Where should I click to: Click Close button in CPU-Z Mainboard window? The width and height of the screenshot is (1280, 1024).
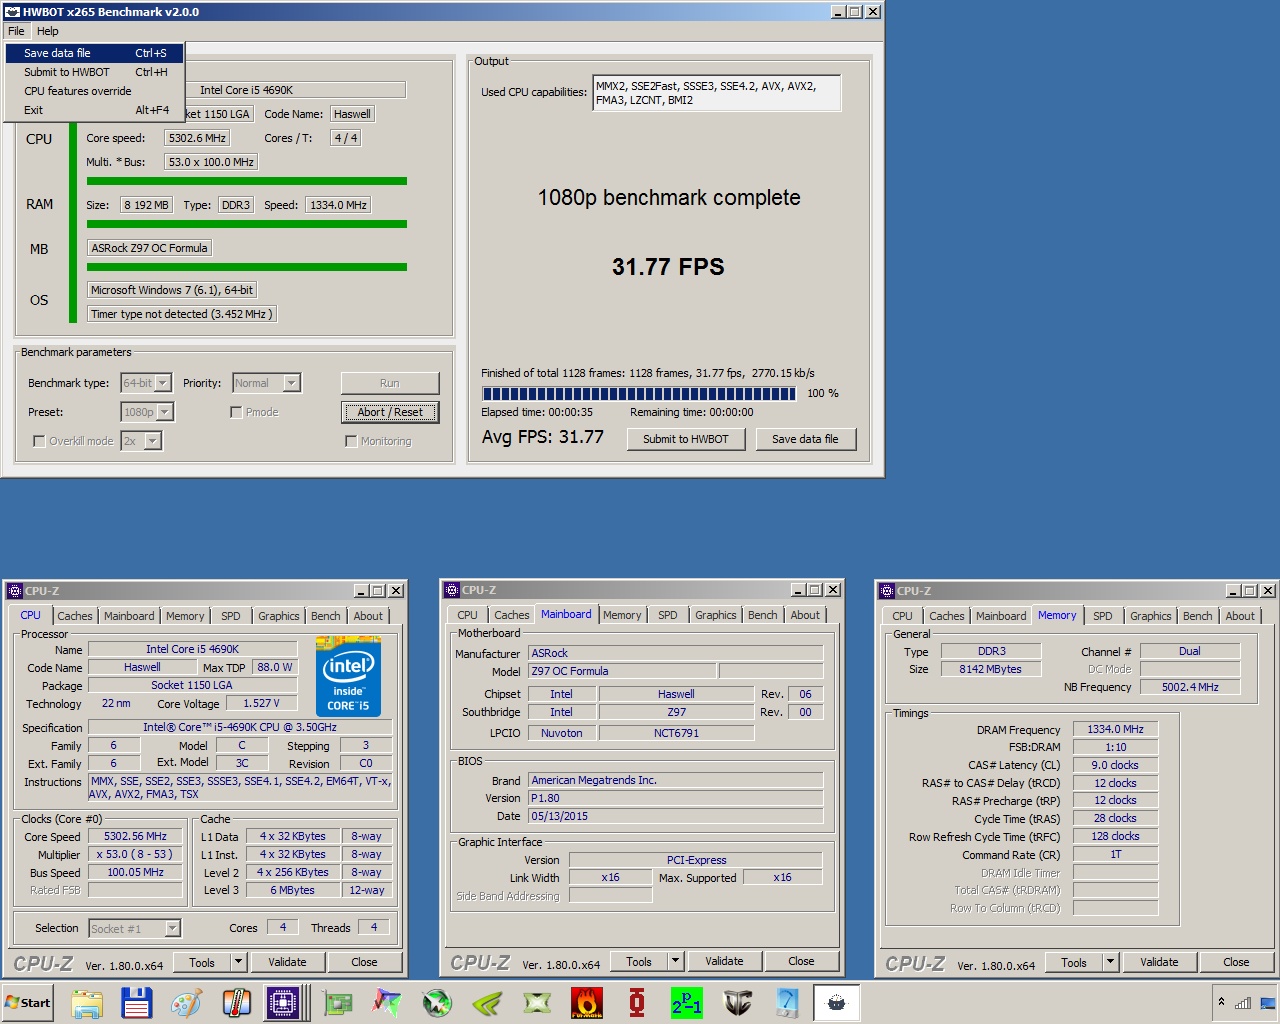tap(801, 961)
